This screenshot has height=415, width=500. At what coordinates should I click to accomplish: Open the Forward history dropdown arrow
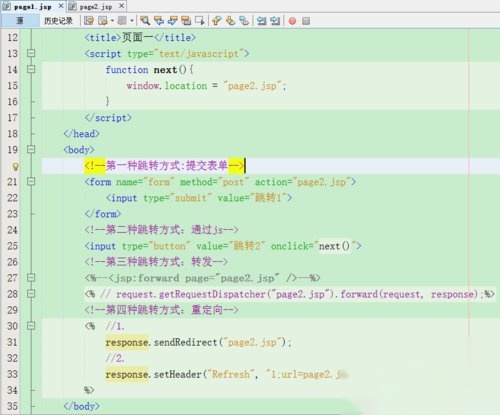tap(132, 21)
